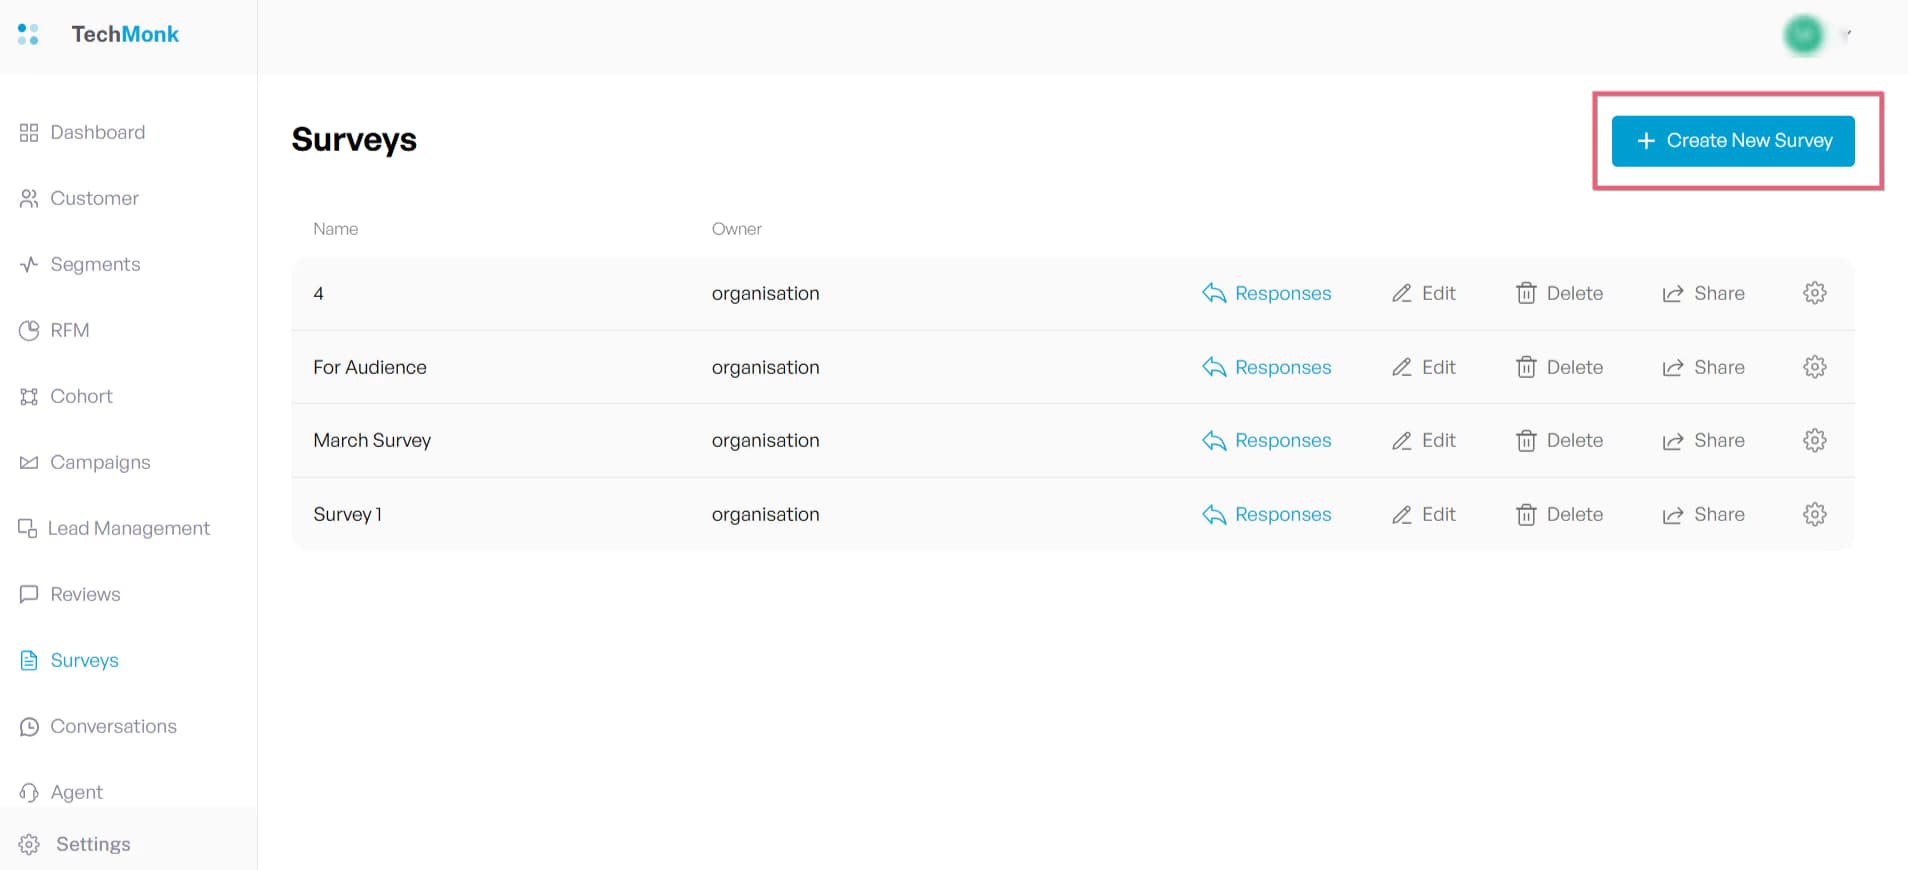Viewport: 1908px width, 870px height.
Task: Open Segments in the sidebar
Action: [80, 264]
